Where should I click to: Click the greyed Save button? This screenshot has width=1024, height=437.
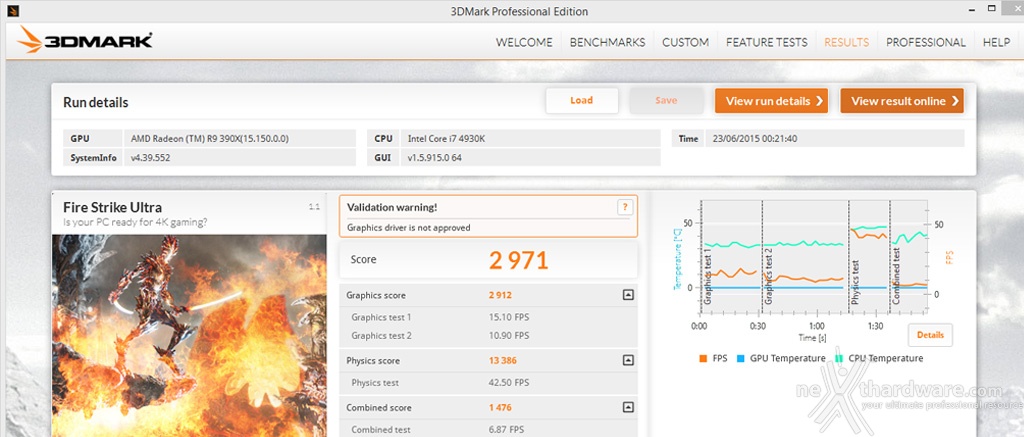[666, 101]
